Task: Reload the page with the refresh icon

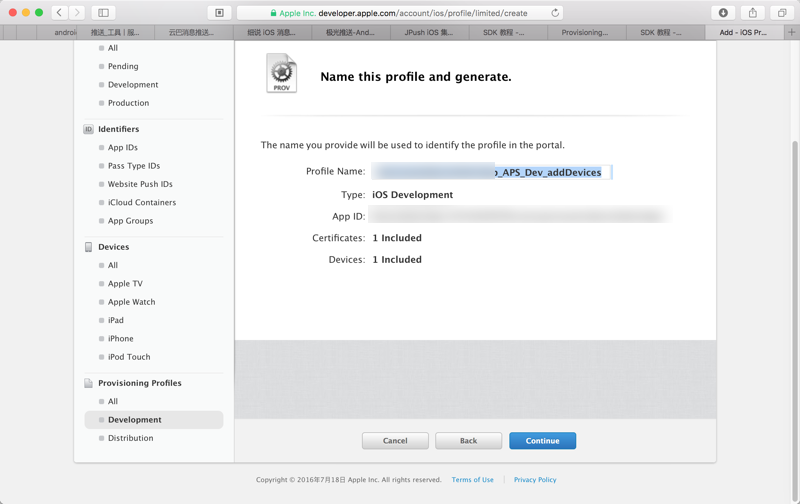Action: [555, 13]
